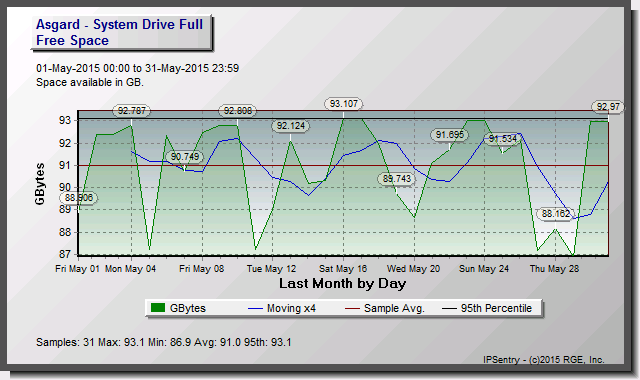Select the 95th Percentile legend entry
This screenshot has height=380, width=640.
pos(487,308)
